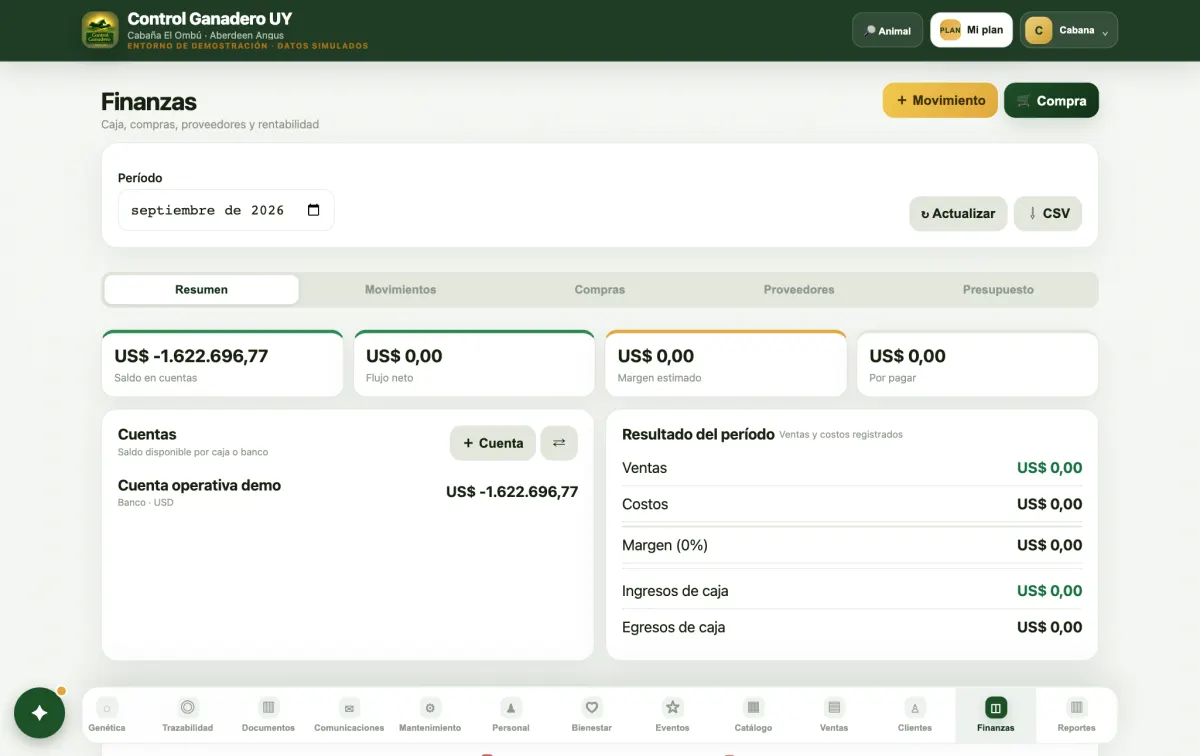Open Bienestar in bottom navigation

[592, 715]
